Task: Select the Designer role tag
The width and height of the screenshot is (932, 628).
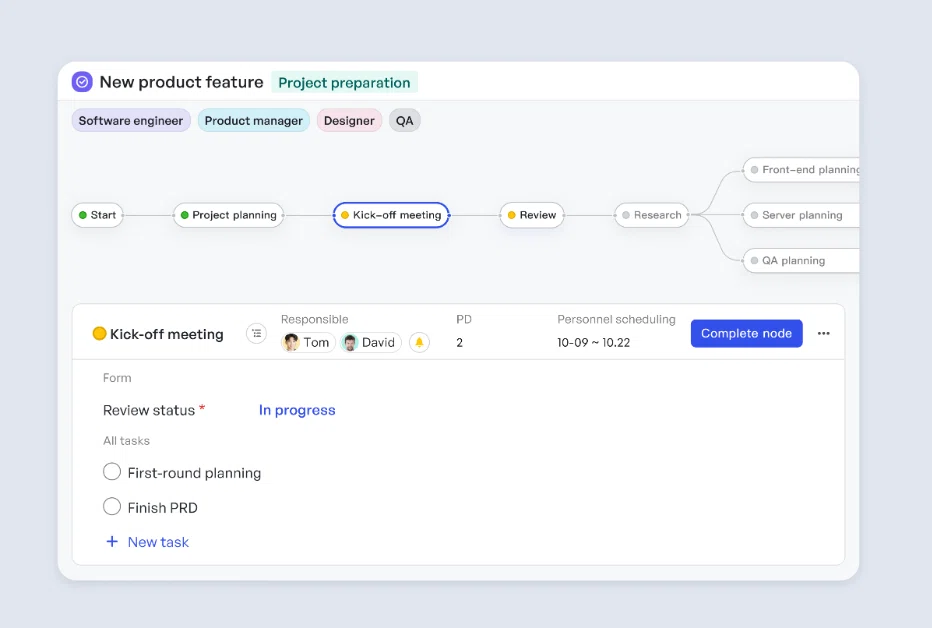Action: (x=350, y=121)
